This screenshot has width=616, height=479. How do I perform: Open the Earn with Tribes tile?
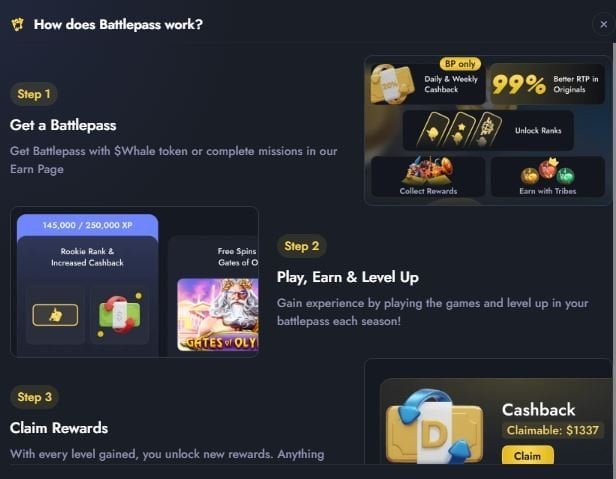coord(548,176)
